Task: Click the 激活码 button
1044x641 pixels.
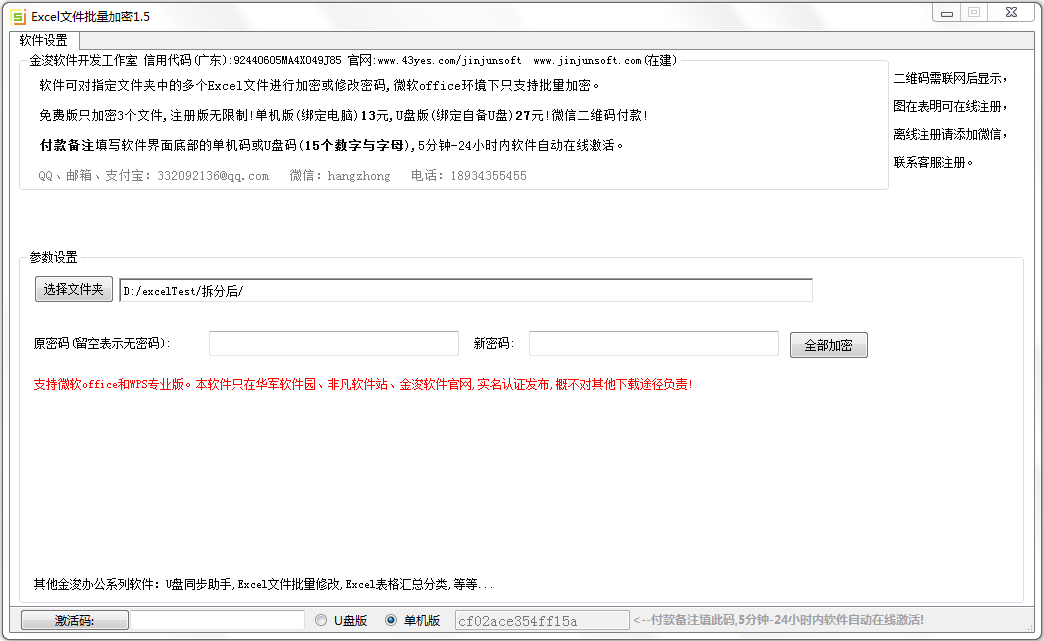Action: click(x=75, y=620)
